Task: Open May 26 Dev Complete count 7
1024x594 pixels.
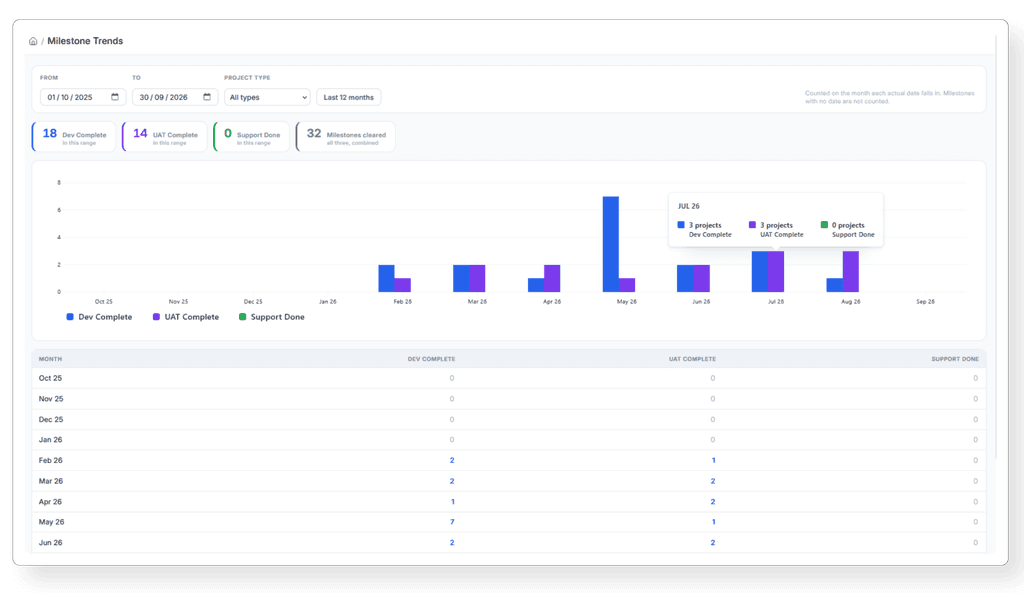Action: pos(452,522)
